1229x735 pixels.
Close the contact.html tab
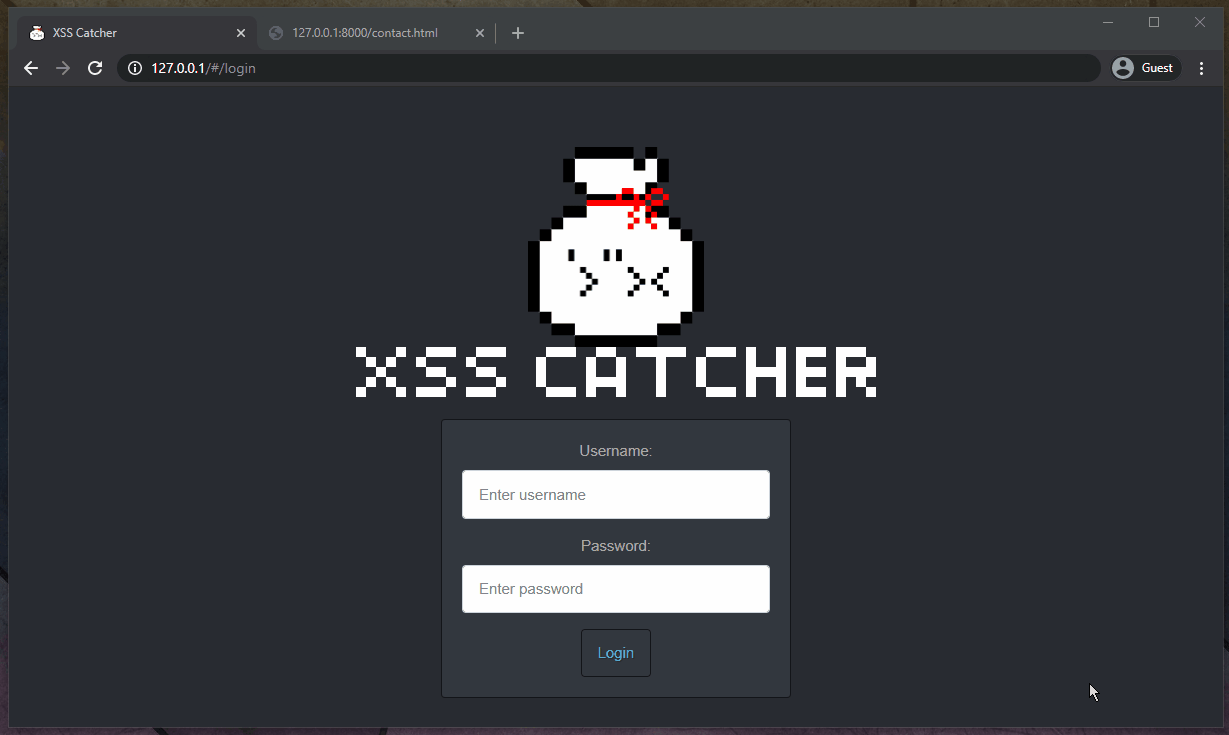(x=480, y=33)
